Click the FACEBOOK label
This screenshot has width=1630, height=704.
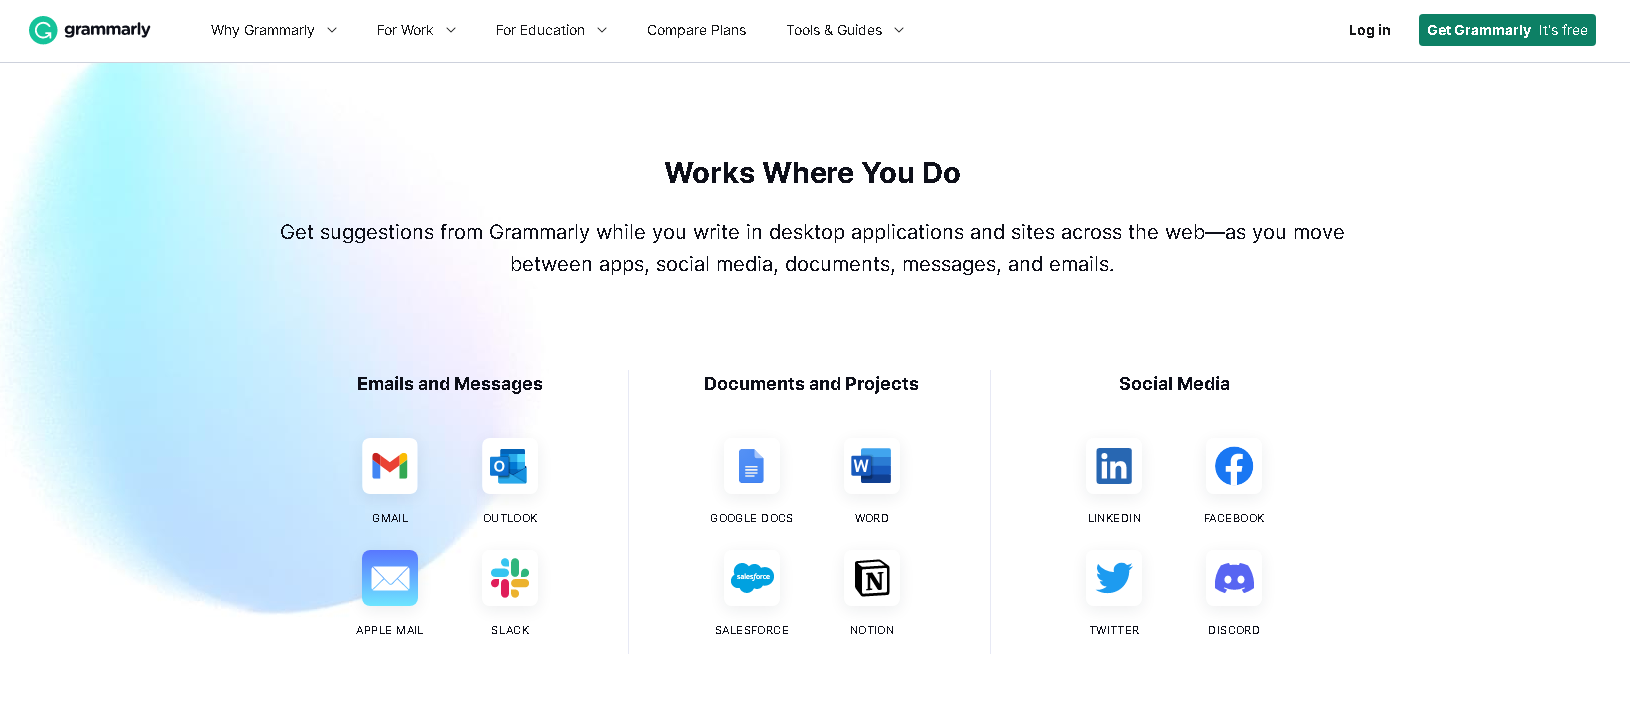[x=1234, y=518]
